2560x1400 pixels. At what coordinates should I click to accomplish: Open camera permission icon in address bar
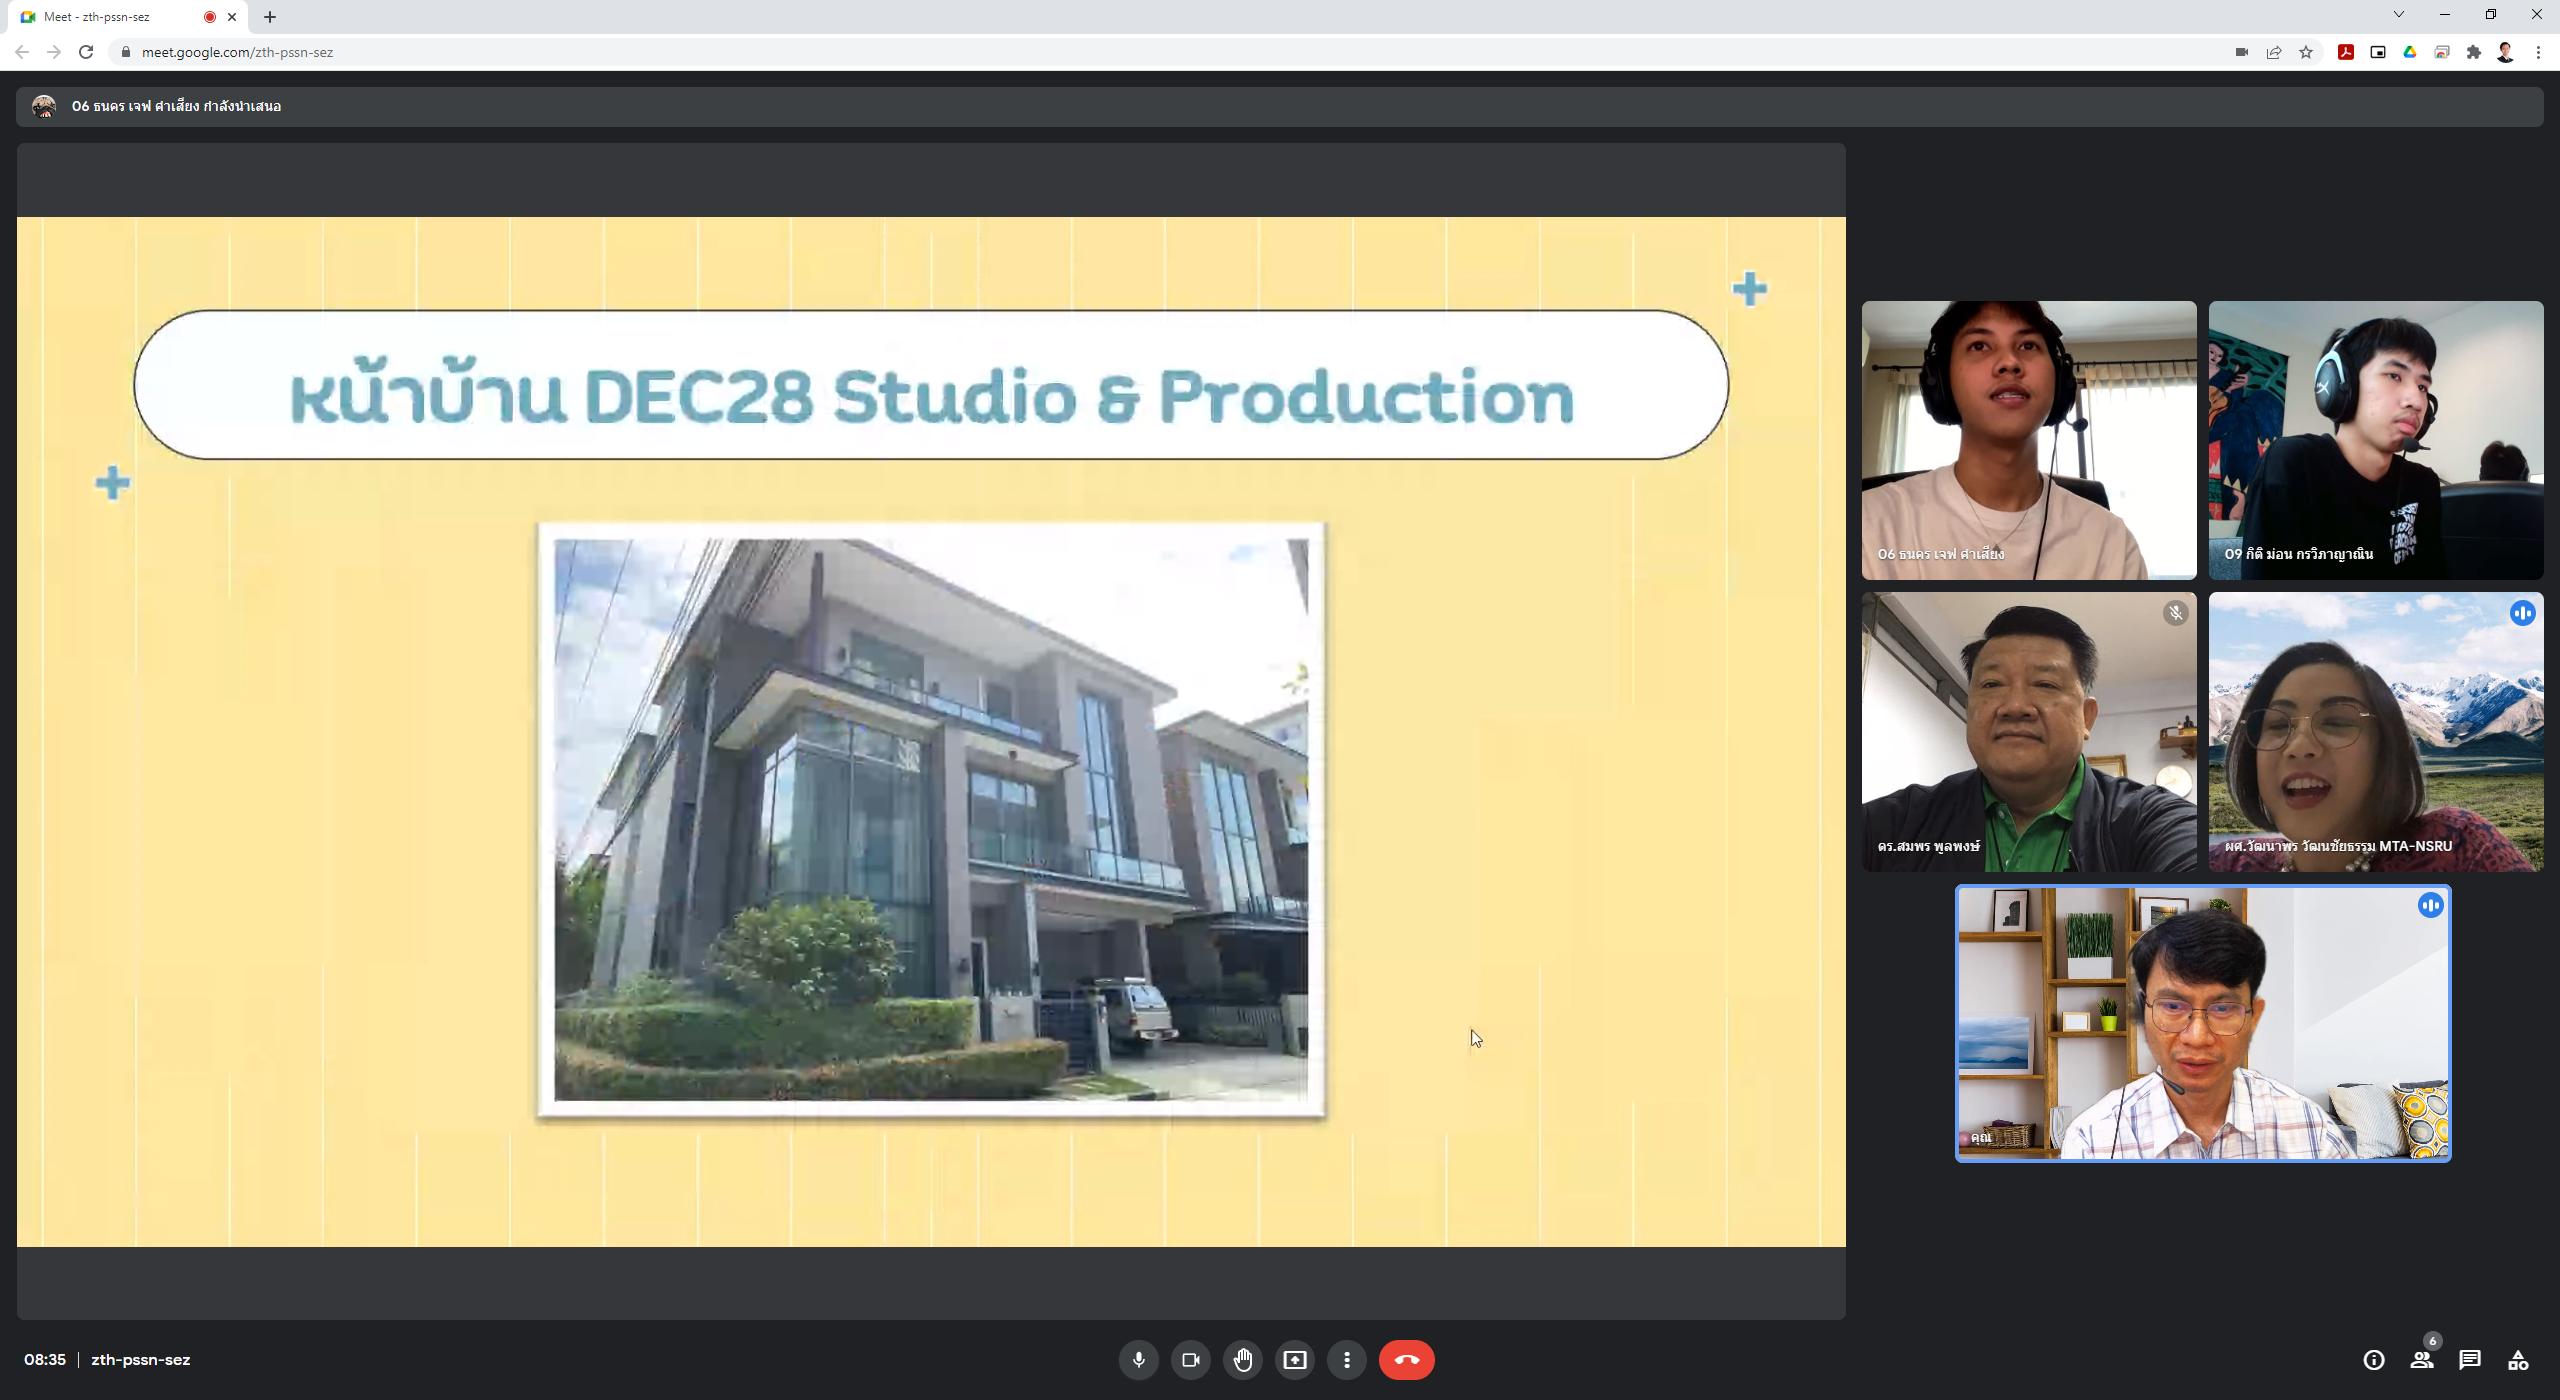coord(2241,52)
